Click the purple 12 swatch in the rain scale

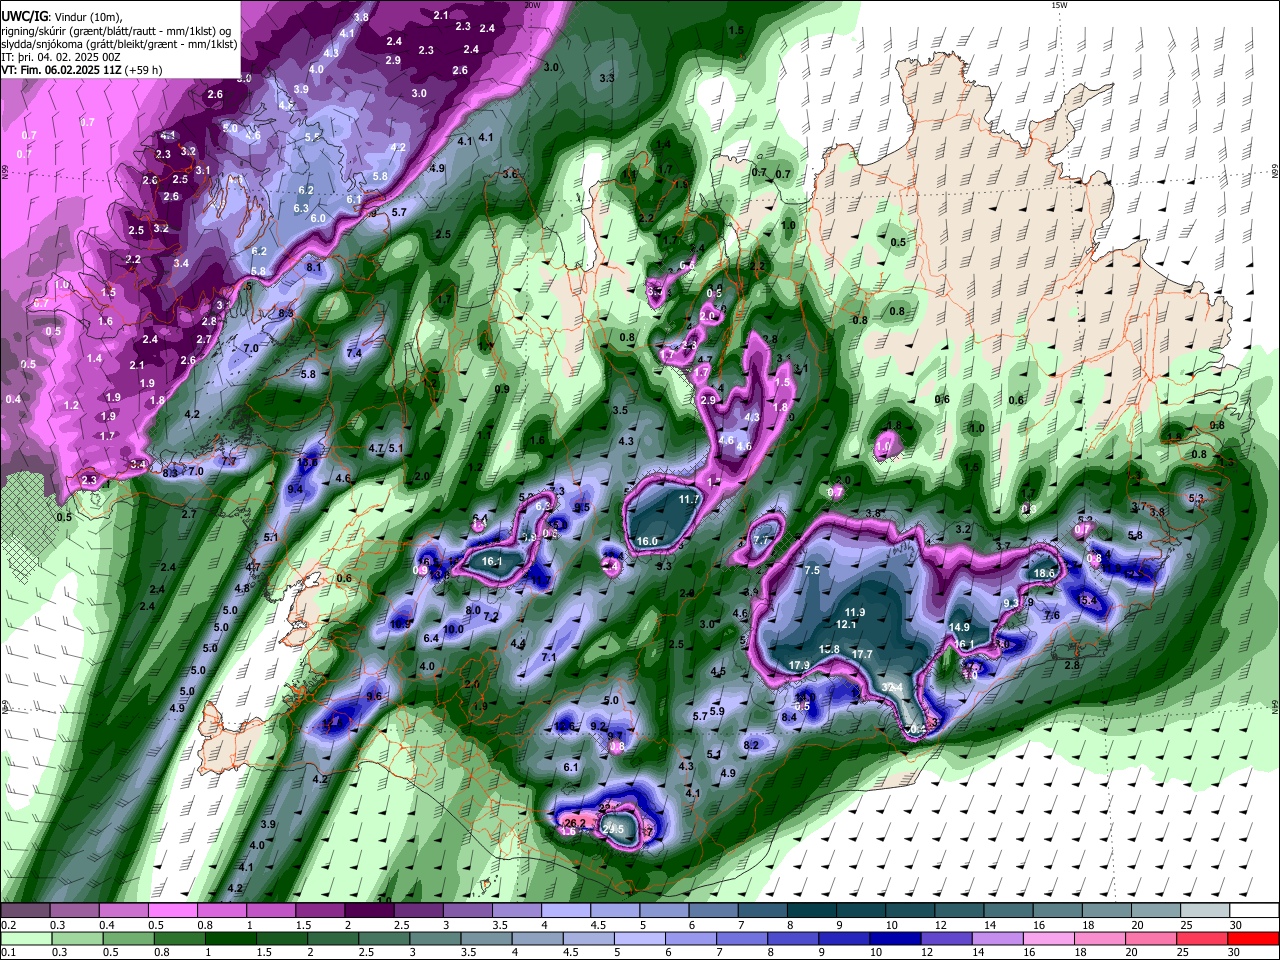tap(946, 938)
